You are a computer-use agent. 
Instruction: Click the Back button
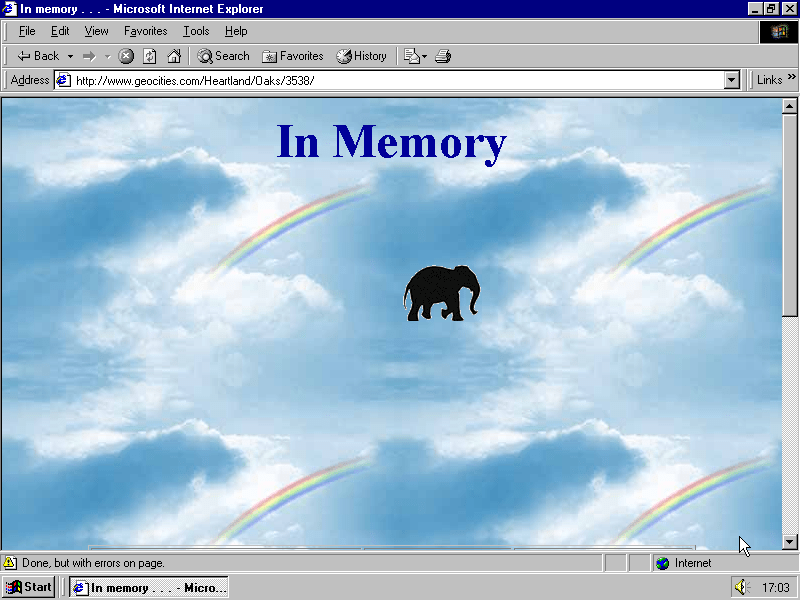(38, 56)
